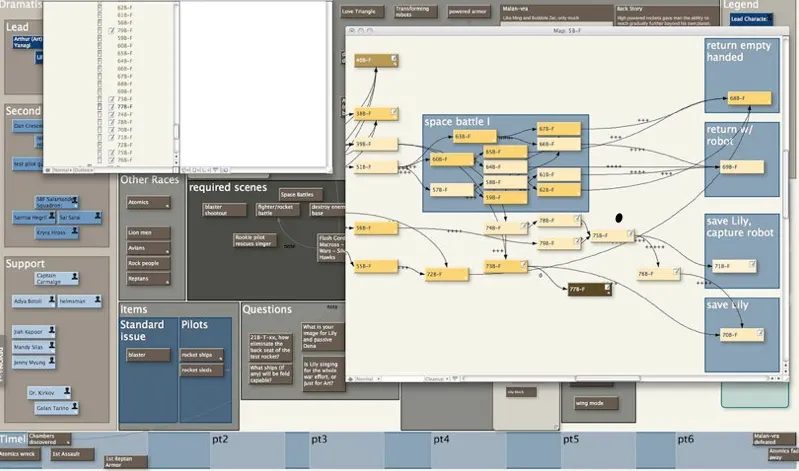
Task: Click the person badge on Adya Botoli note
Action: click(x=51, y=300)
